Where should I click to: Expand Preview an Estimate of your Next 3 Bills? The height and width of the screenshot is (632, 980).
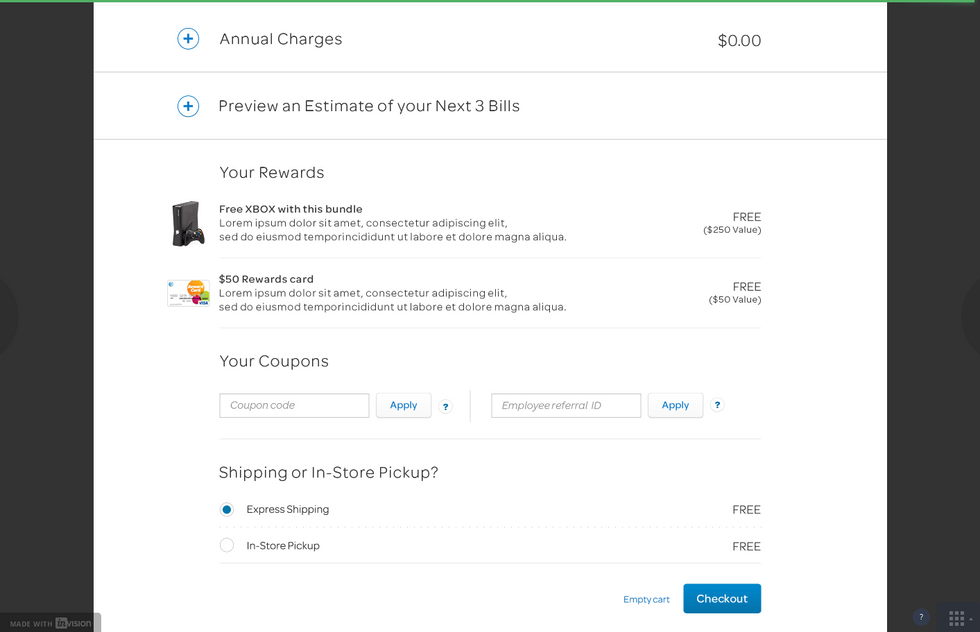(x=188, y=106)
